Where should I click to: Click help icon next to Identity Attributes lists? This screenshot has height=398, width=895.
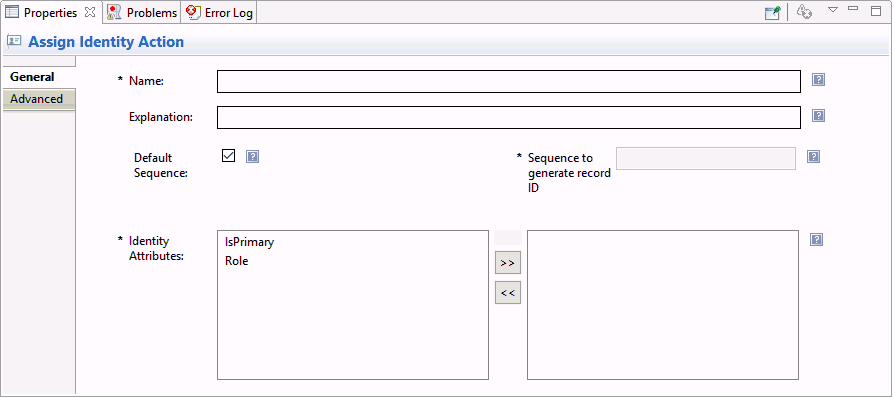click(x=816, y=240)
